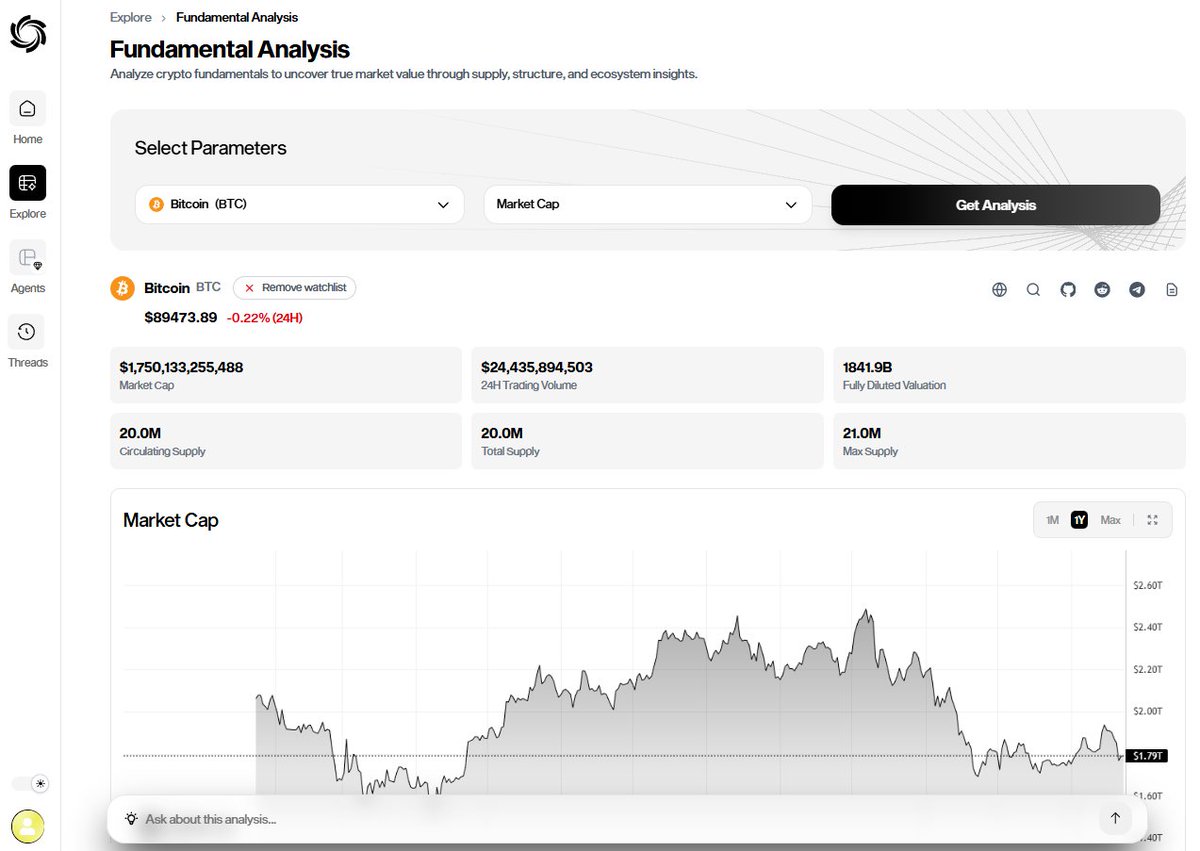This screenshot has height=851, width=1200.
Task: Click the orange Bitcoin logo icon
Action: tap(122, 288)
